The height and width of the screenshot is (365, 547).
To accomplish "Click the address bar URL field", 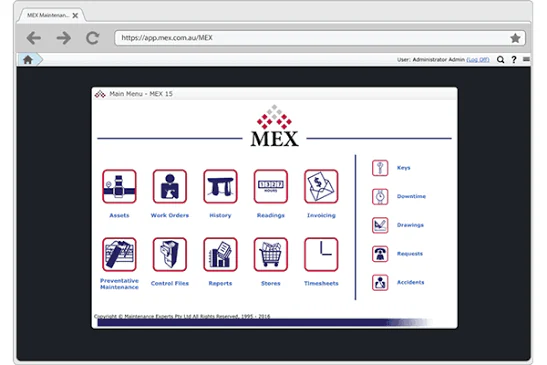I will pos(320,38).
